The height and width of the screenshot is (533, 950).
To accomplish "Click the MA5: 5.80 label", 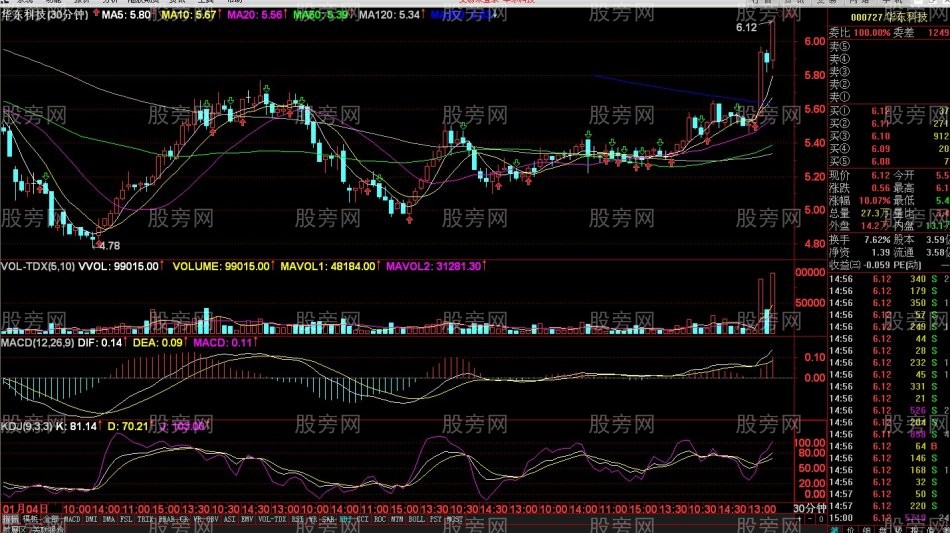I will coord(126,15).
